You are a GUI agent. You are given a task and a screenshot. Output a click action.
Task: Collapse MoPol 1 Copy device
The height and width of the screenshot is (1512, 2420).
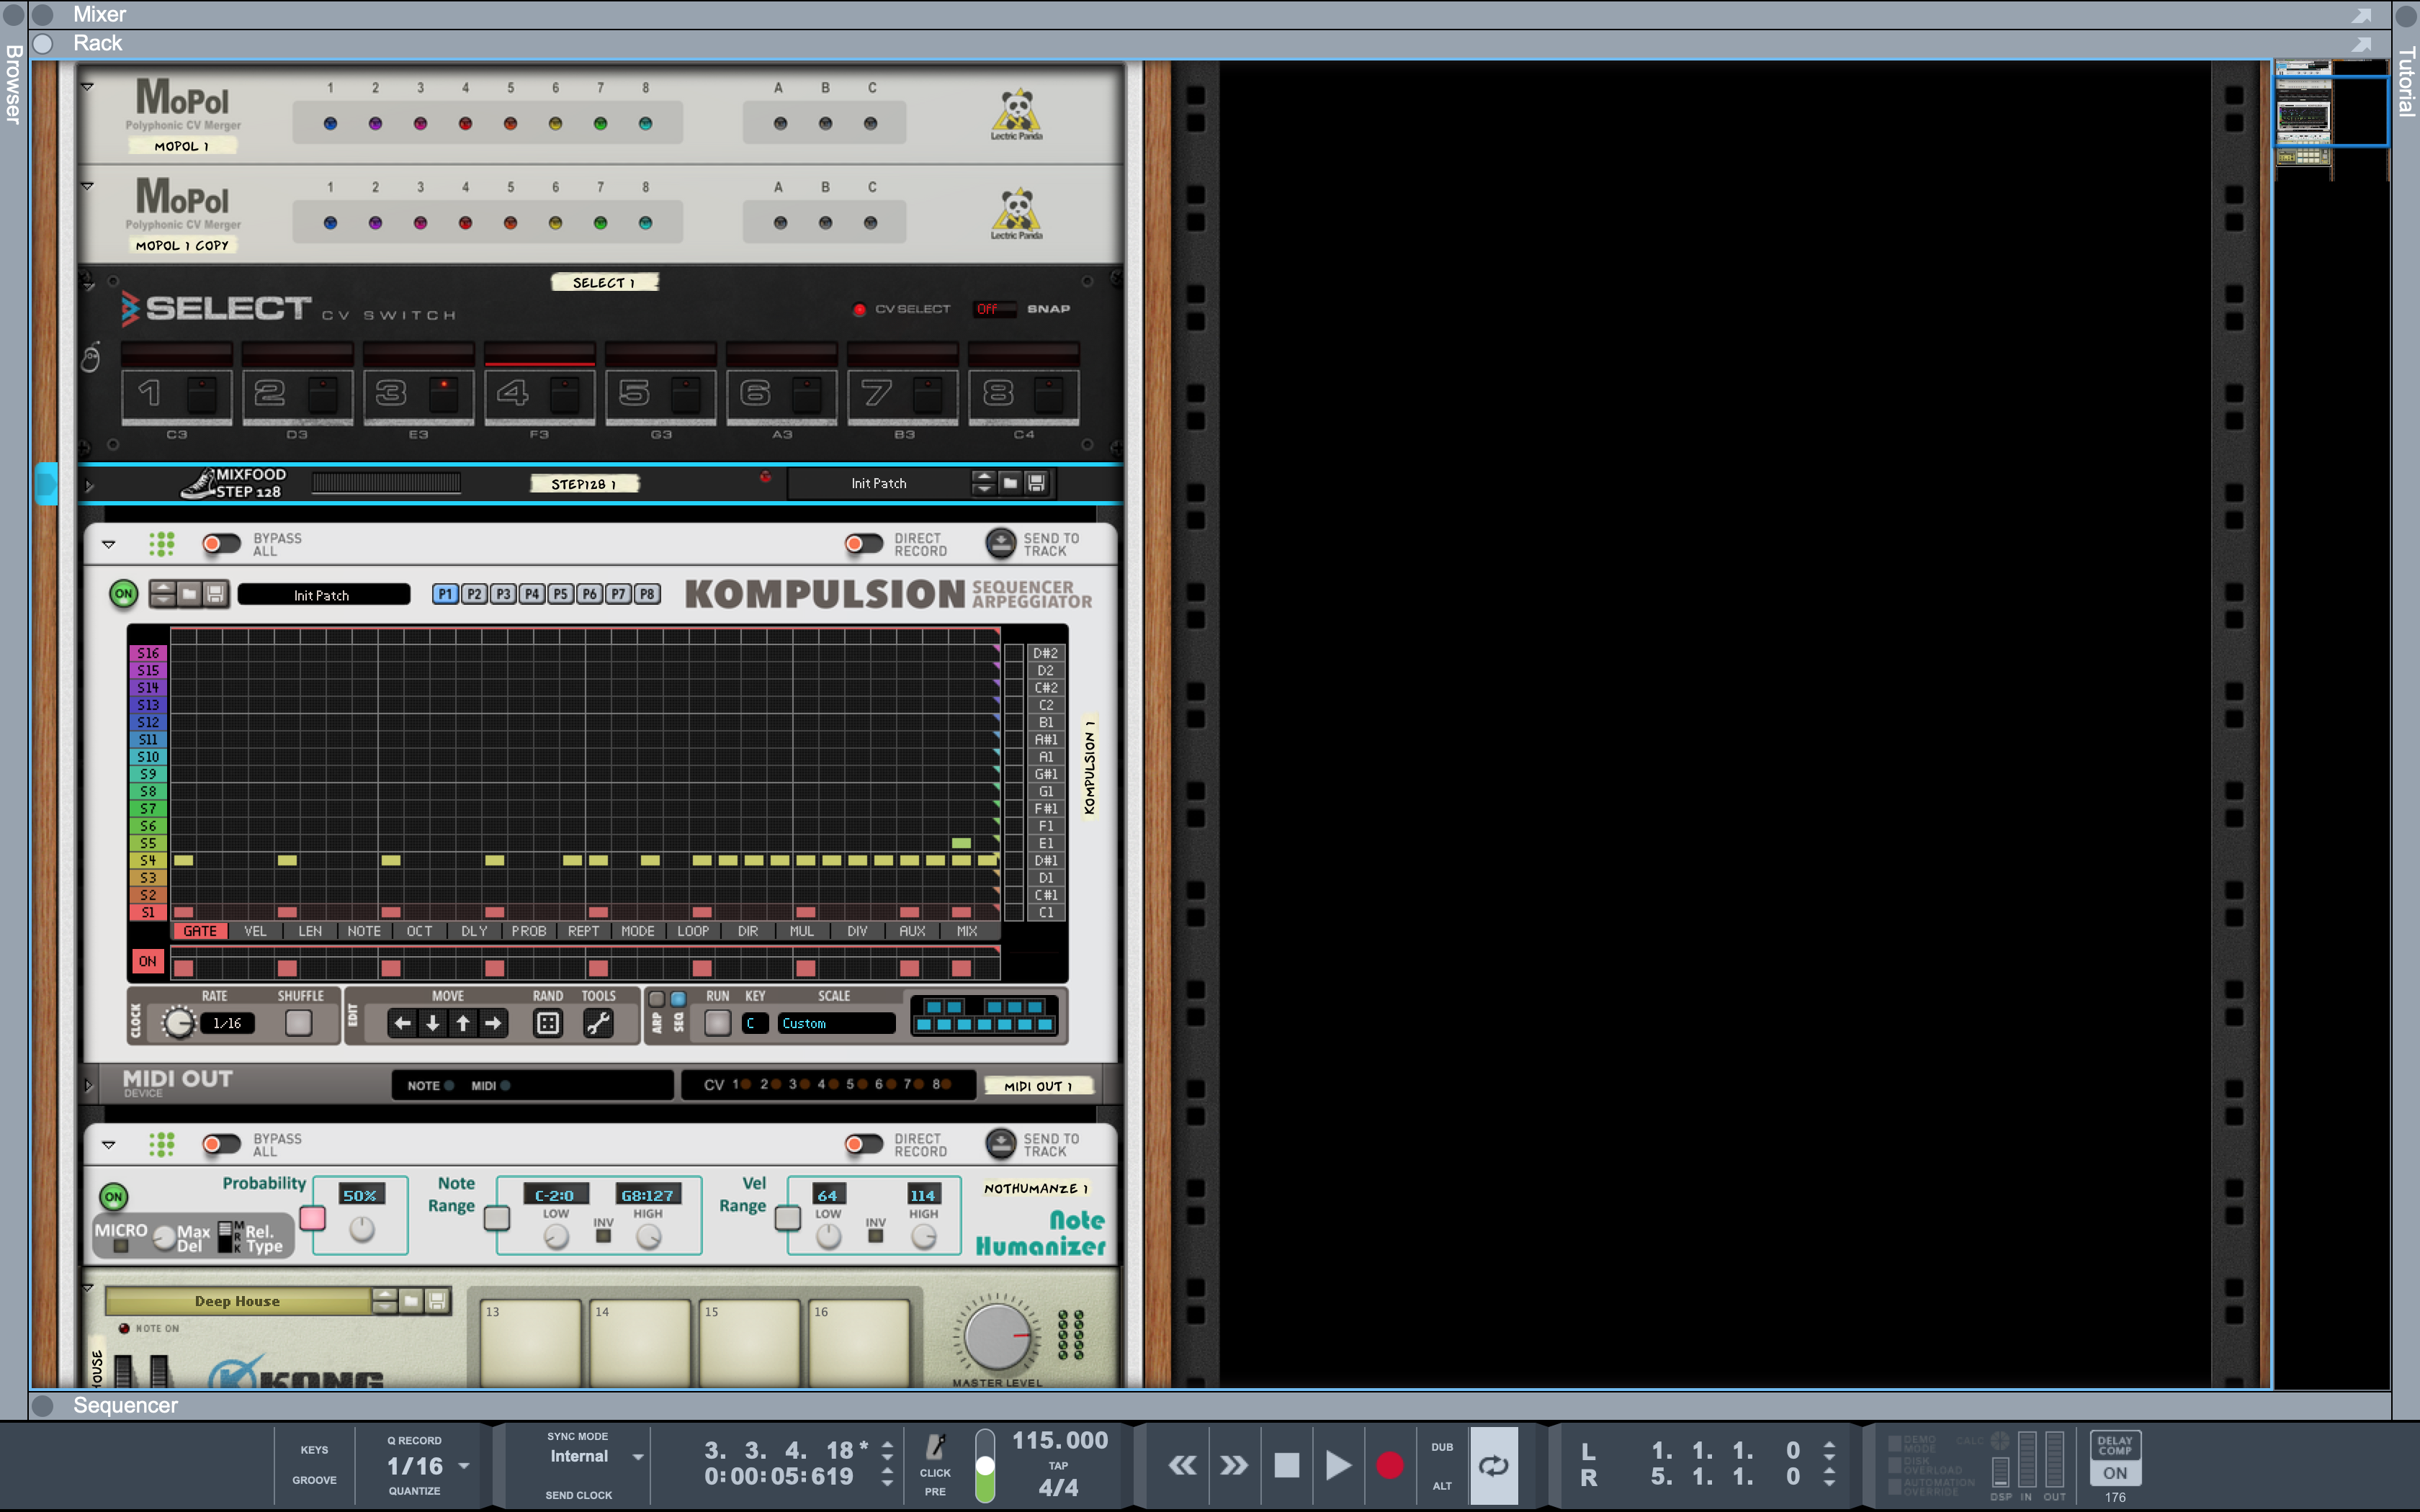(88, 186)
